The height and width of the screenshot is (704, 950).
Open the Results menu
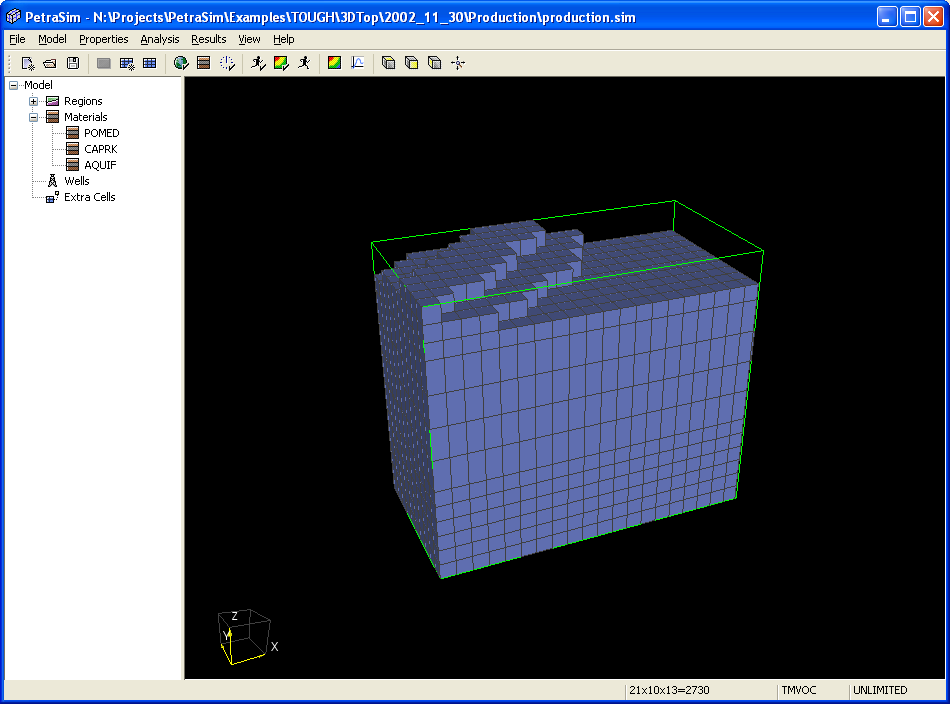pos(208,39)
